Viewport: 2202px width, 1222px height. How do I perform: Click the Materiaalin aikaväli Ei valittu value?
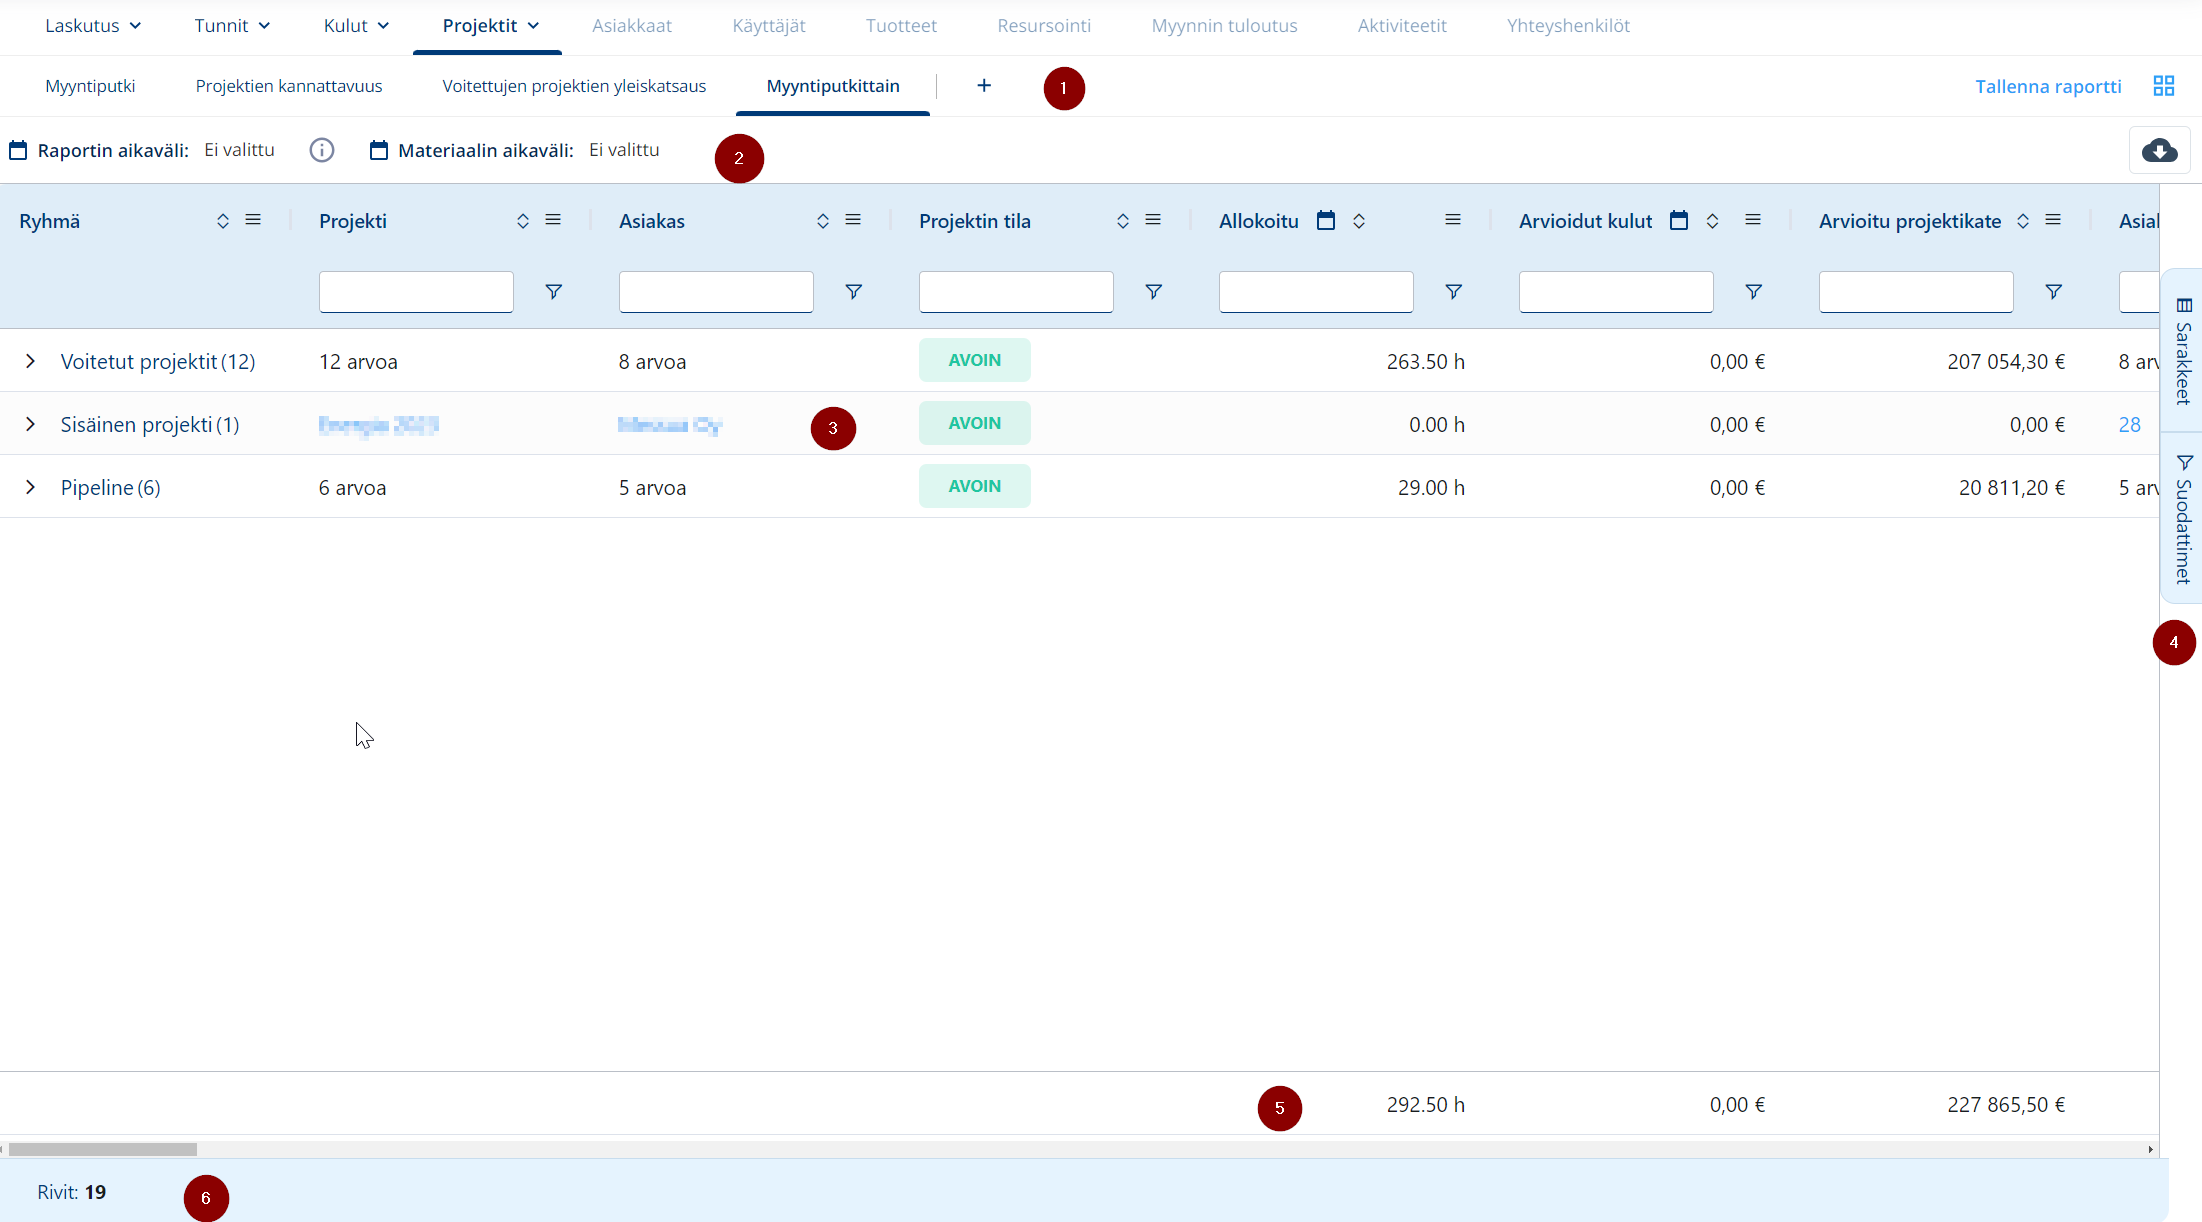pyautogui.click(x=624, y=150)
